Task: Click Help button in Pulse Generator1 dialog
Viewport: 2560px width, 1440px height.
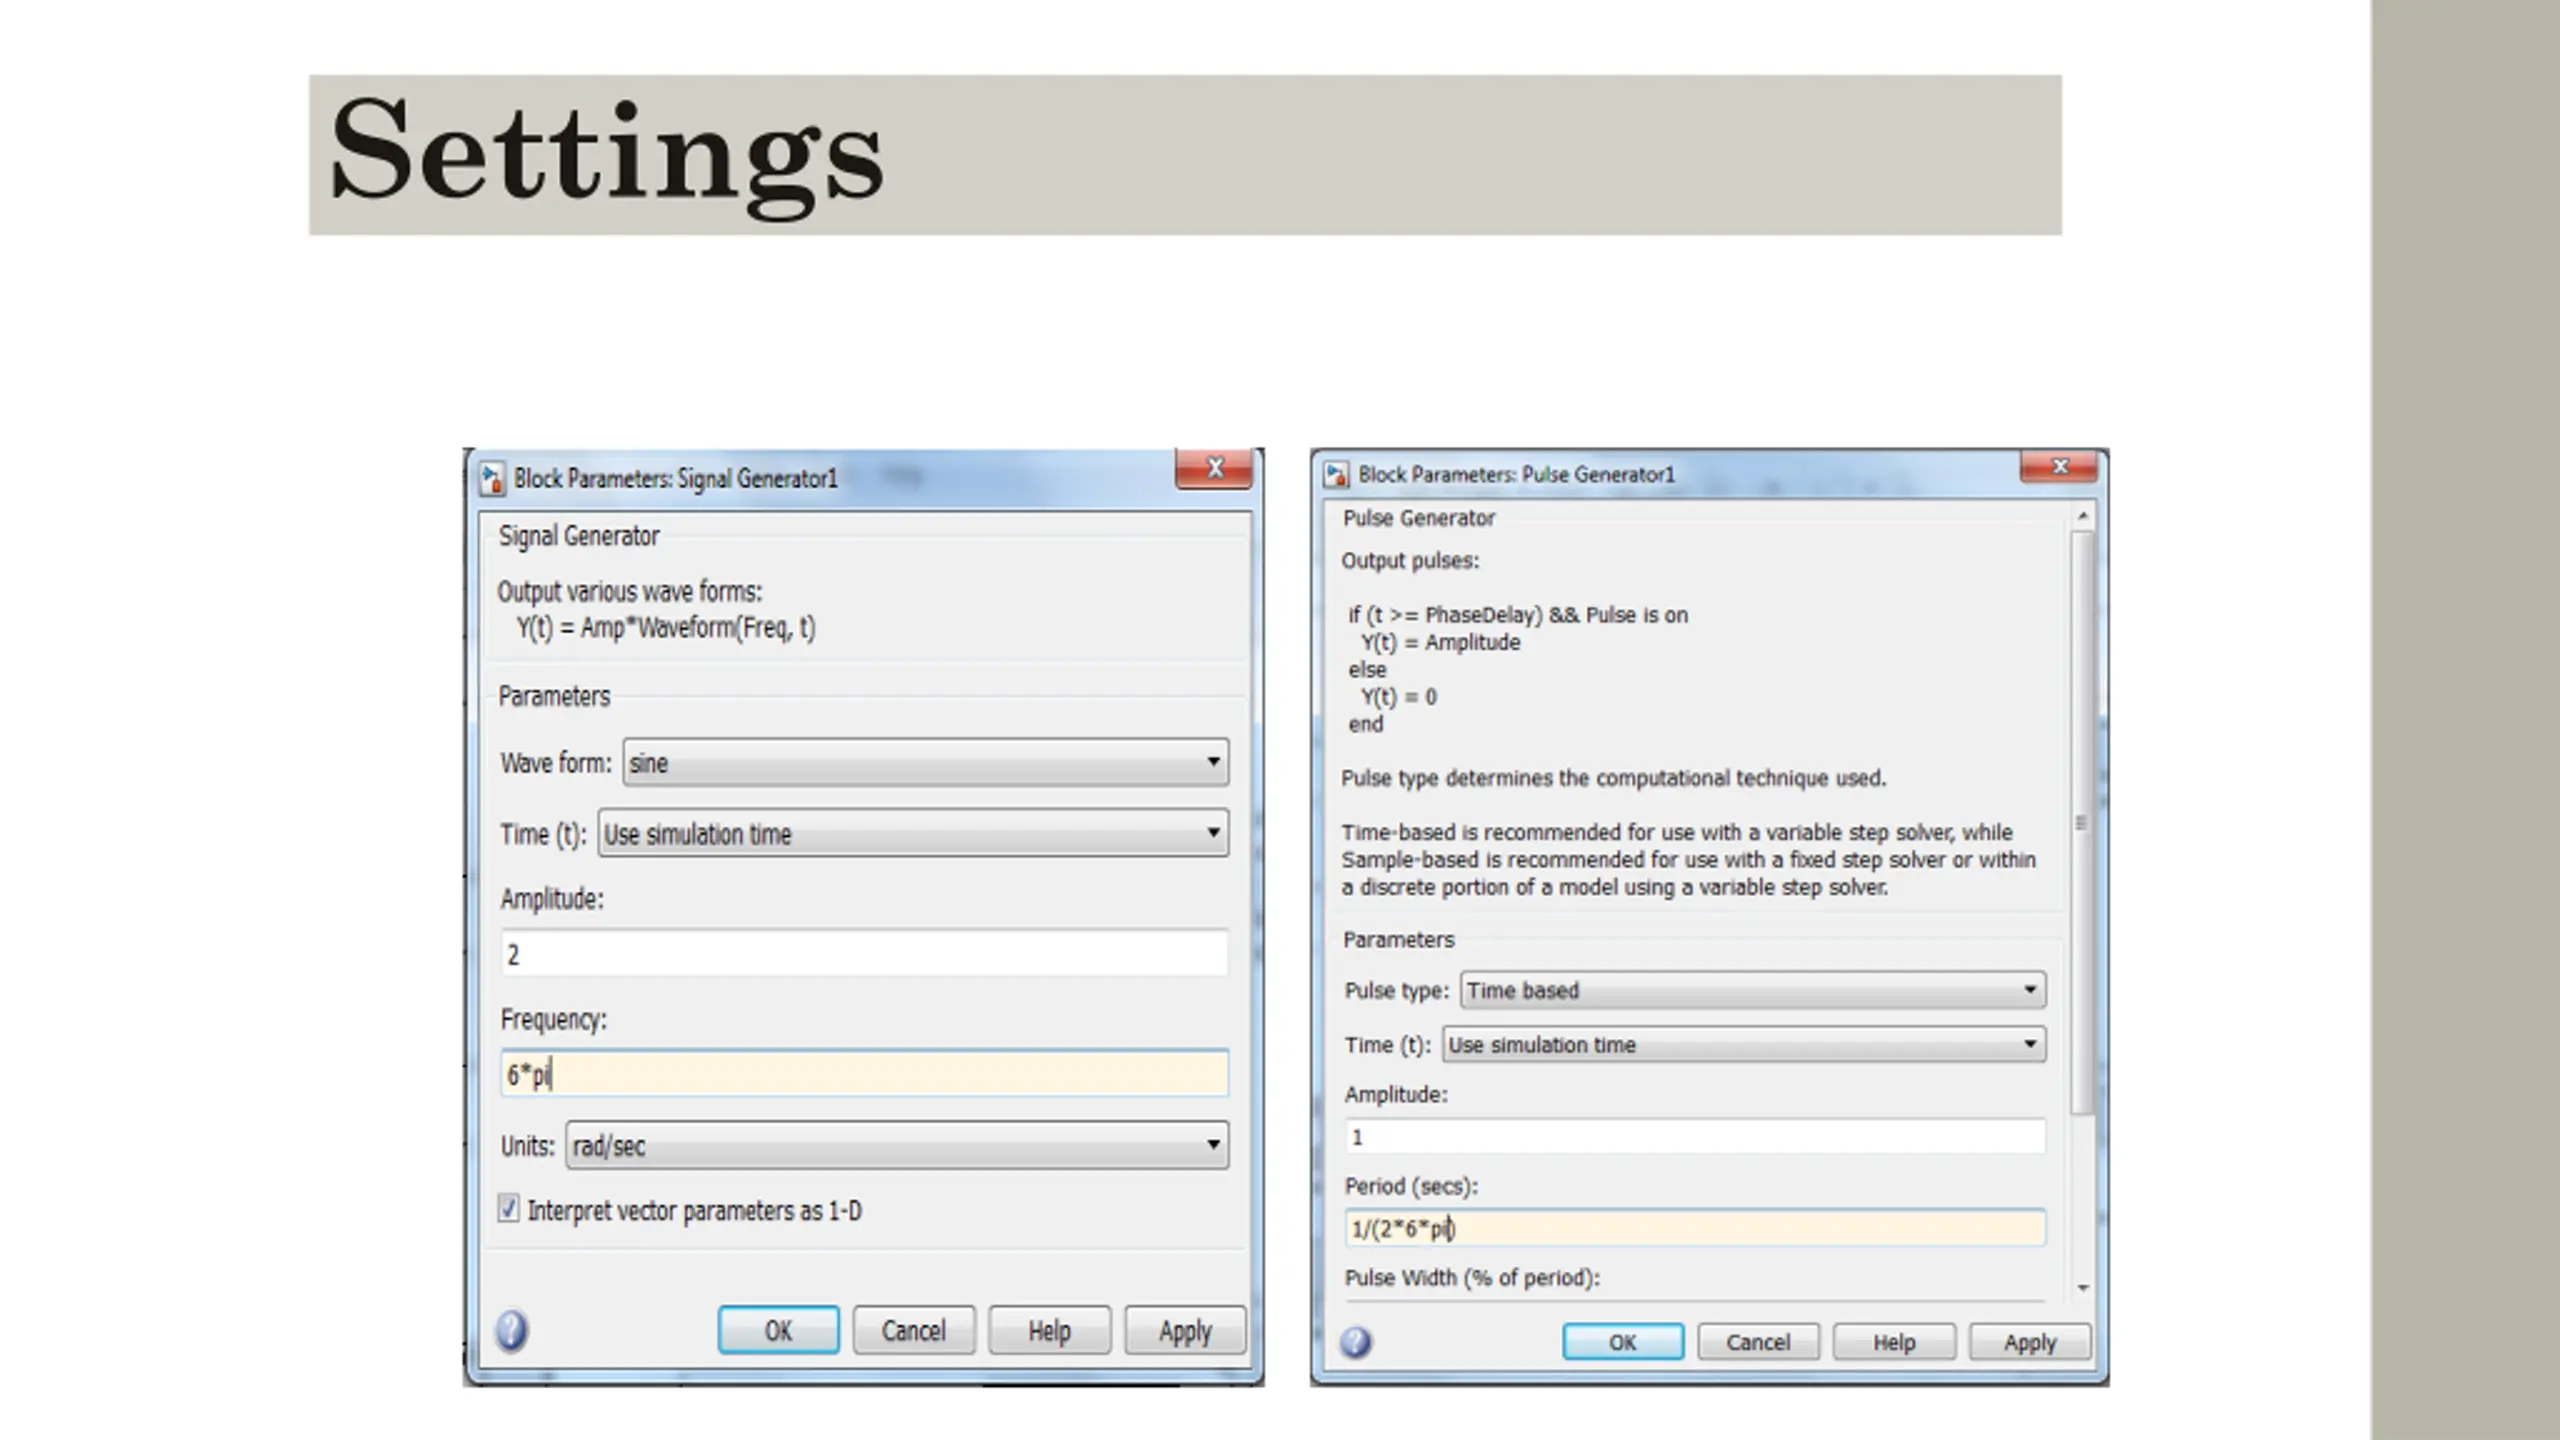Action: tap(1894, 1342)
